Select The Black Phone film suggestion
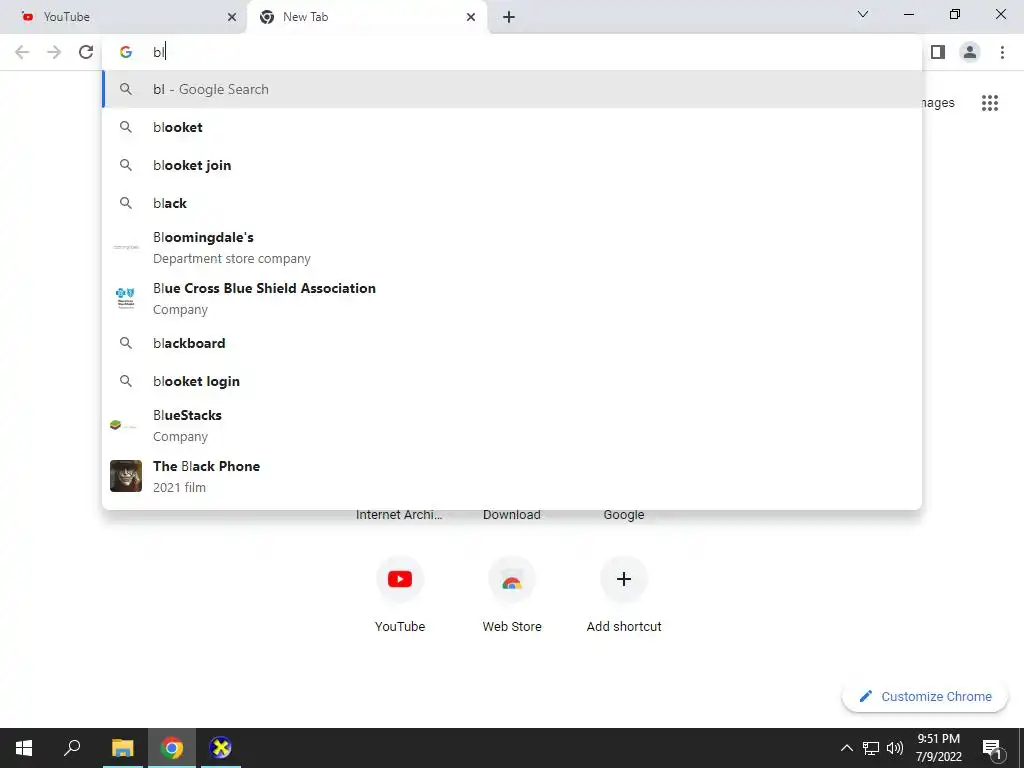 (x=512, y=476)
